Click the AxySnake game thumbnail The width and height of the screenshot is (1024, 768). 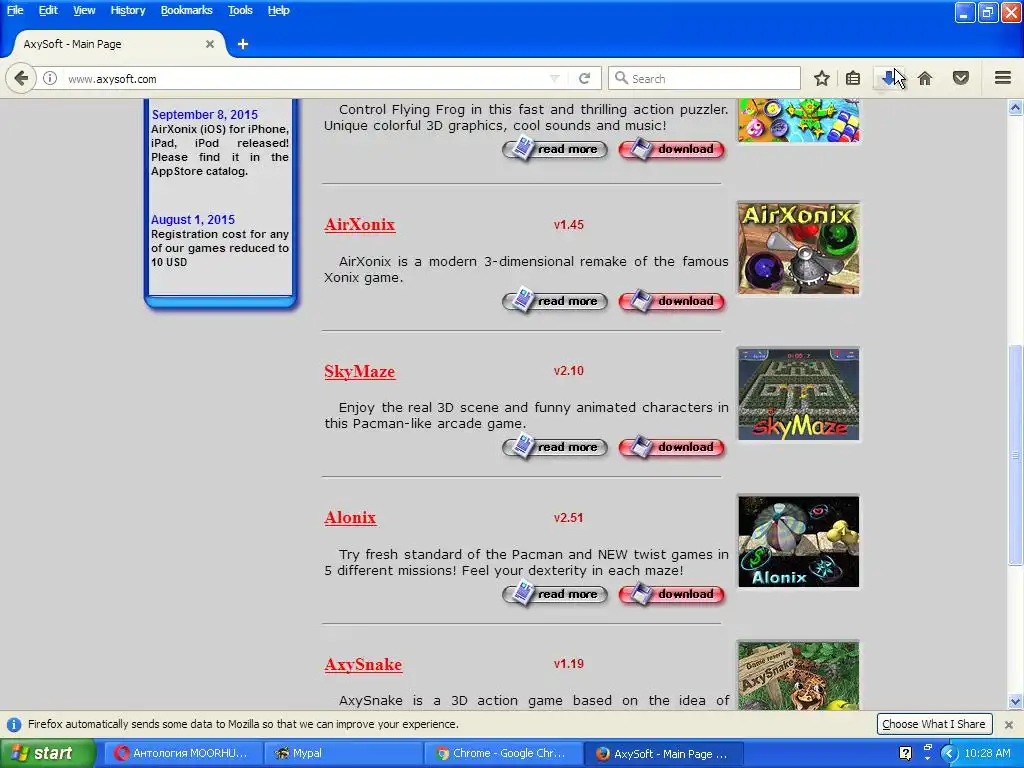(x=799, y=676)
